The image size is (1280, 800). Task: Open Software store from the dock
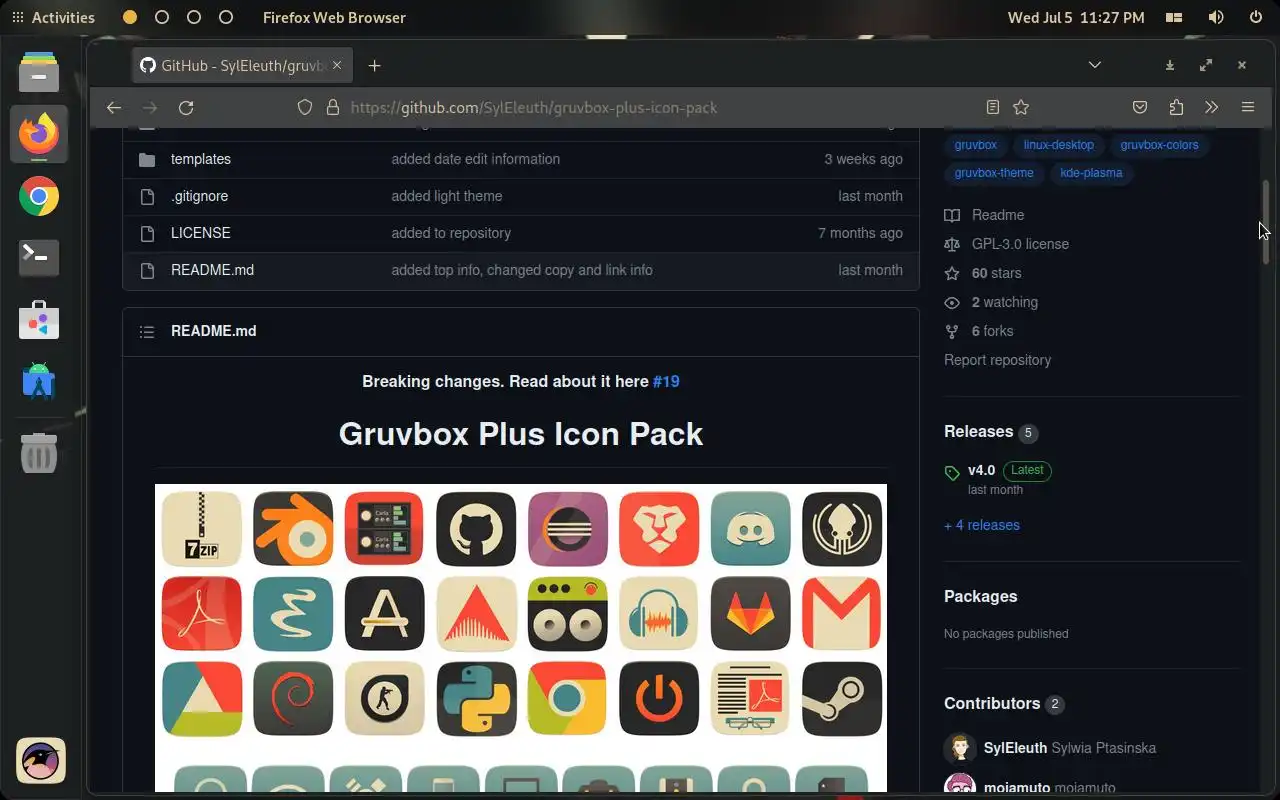pyautogui.click(x=39, y=320)
